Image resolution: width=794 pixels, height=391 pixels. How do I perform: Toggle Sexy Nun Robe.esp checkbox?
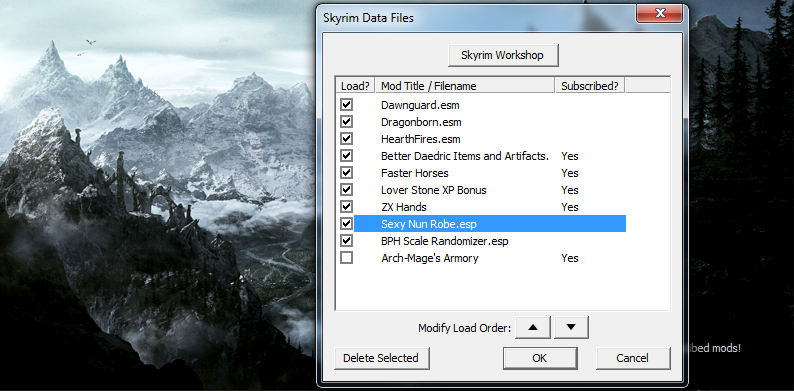pyautogui.click(x=347, y=223)
